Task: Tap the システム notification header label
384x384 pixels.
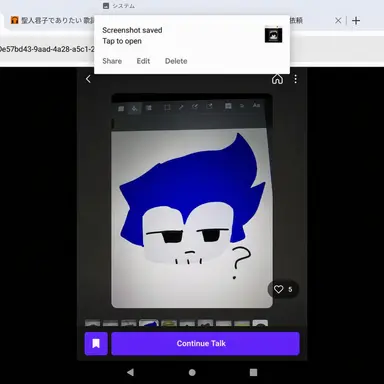Action: click(x=123, y=6)
